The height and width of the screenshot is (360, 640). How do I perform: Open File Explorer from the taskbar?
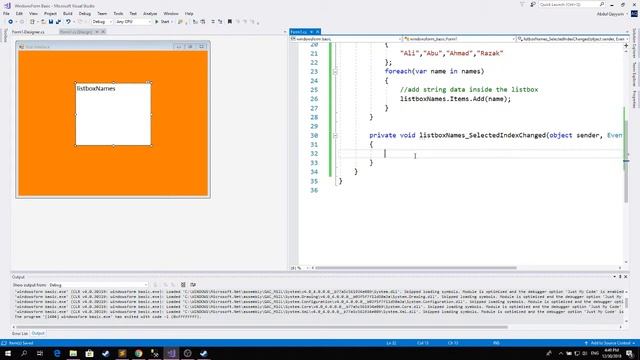(x=73, y=353)
